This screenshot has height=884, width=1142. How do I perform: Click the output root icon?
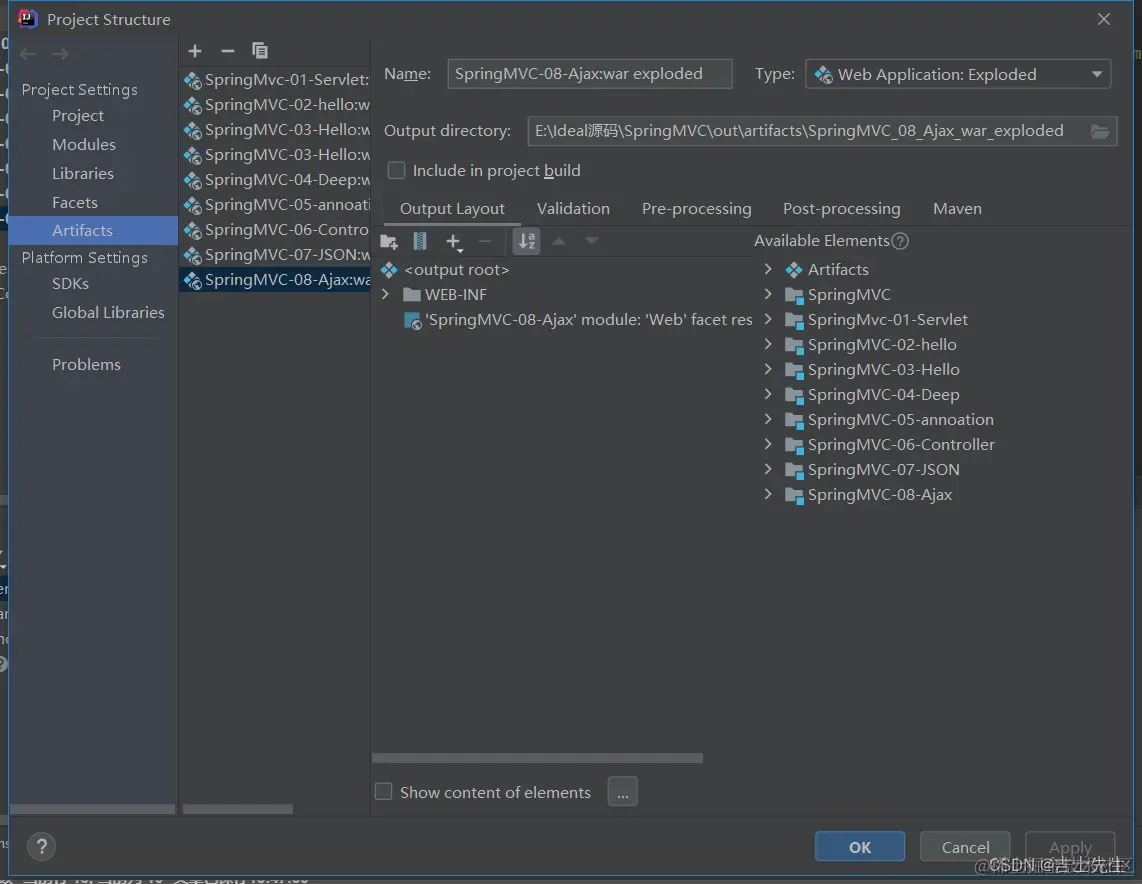(x=389, y=270)
